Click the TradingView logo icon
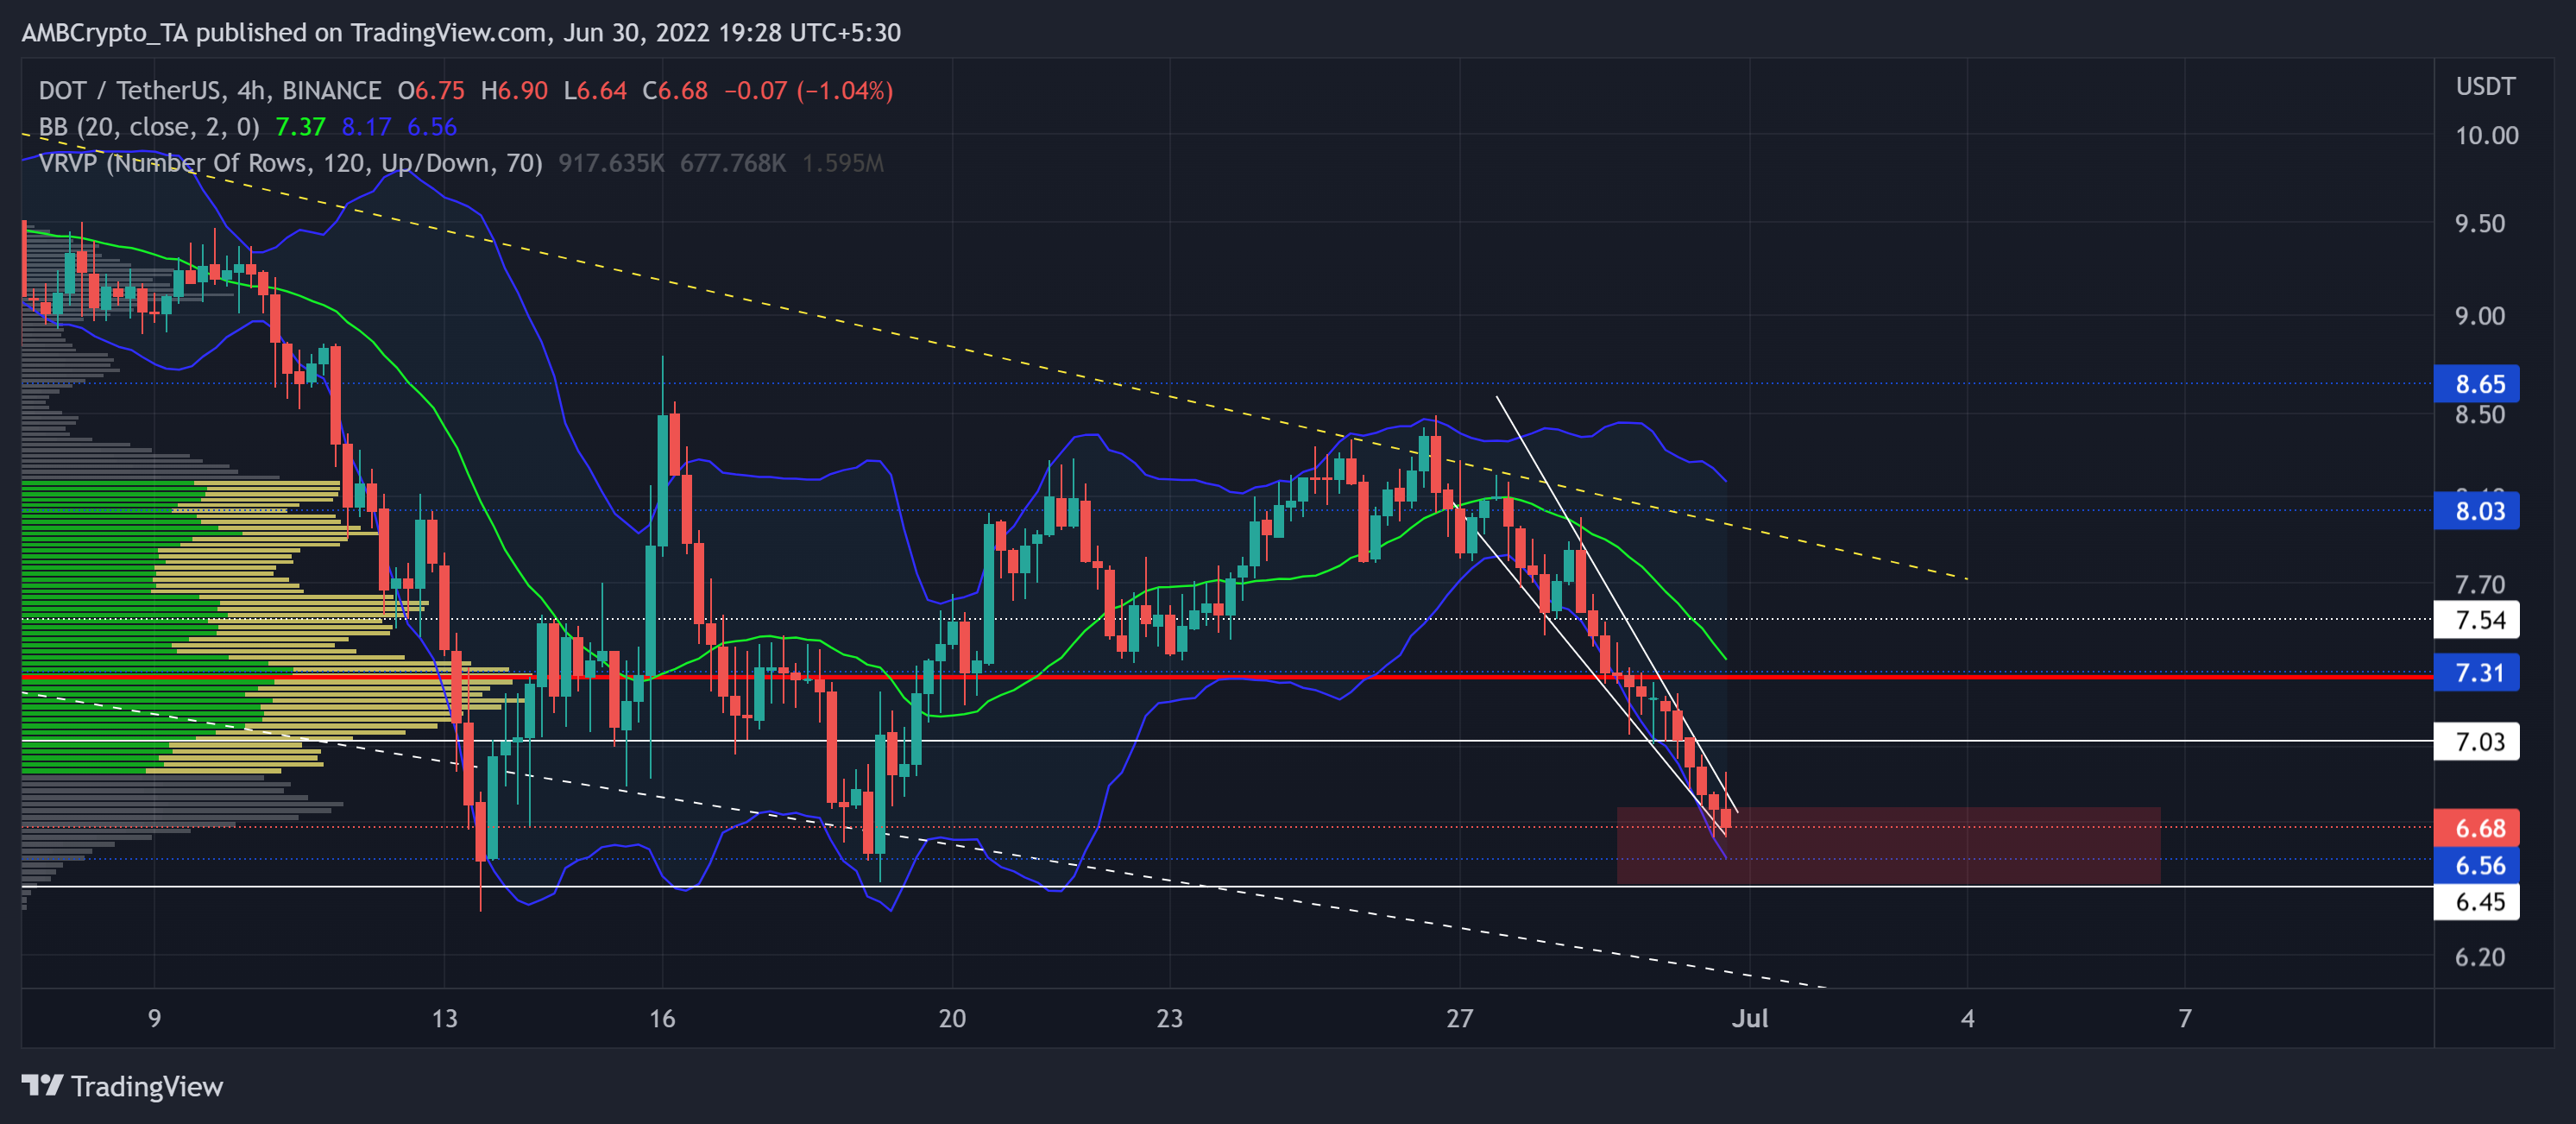 pyautogui.click(x=42, y=1085)
